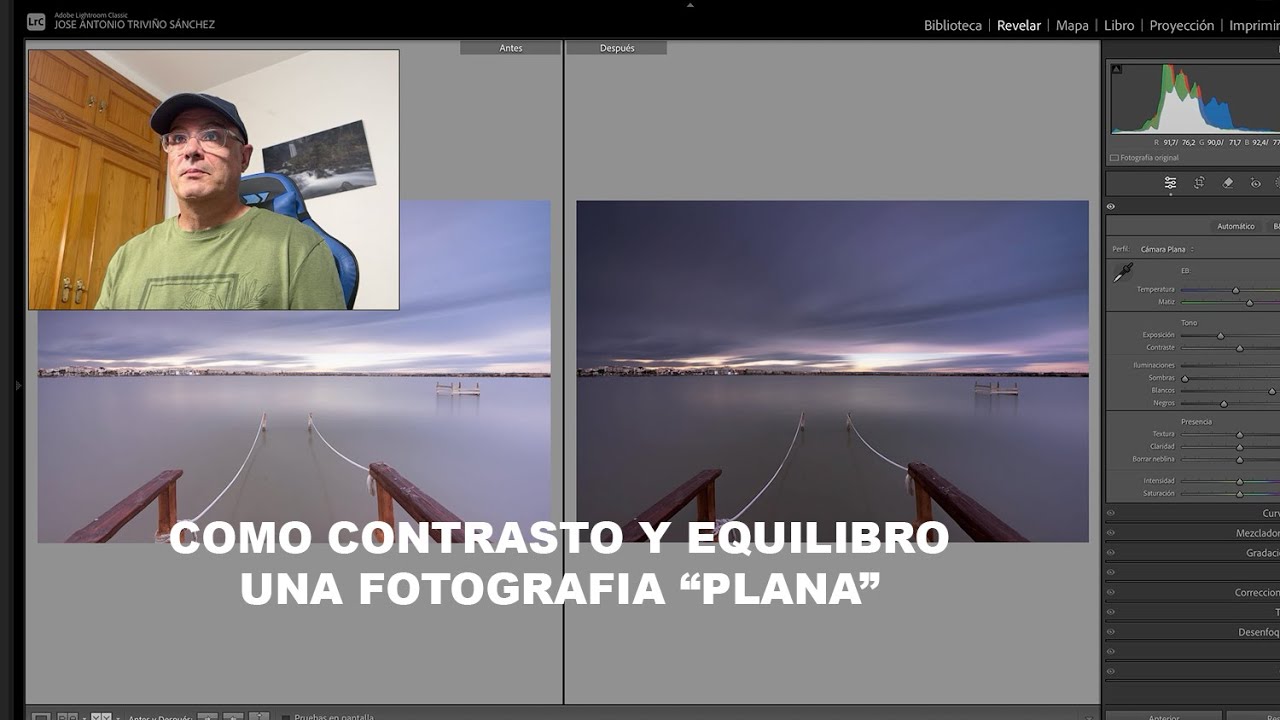
Task: Select the Edit sliders tool icon
Action: pyautogui.click(x=1170, y=183)
